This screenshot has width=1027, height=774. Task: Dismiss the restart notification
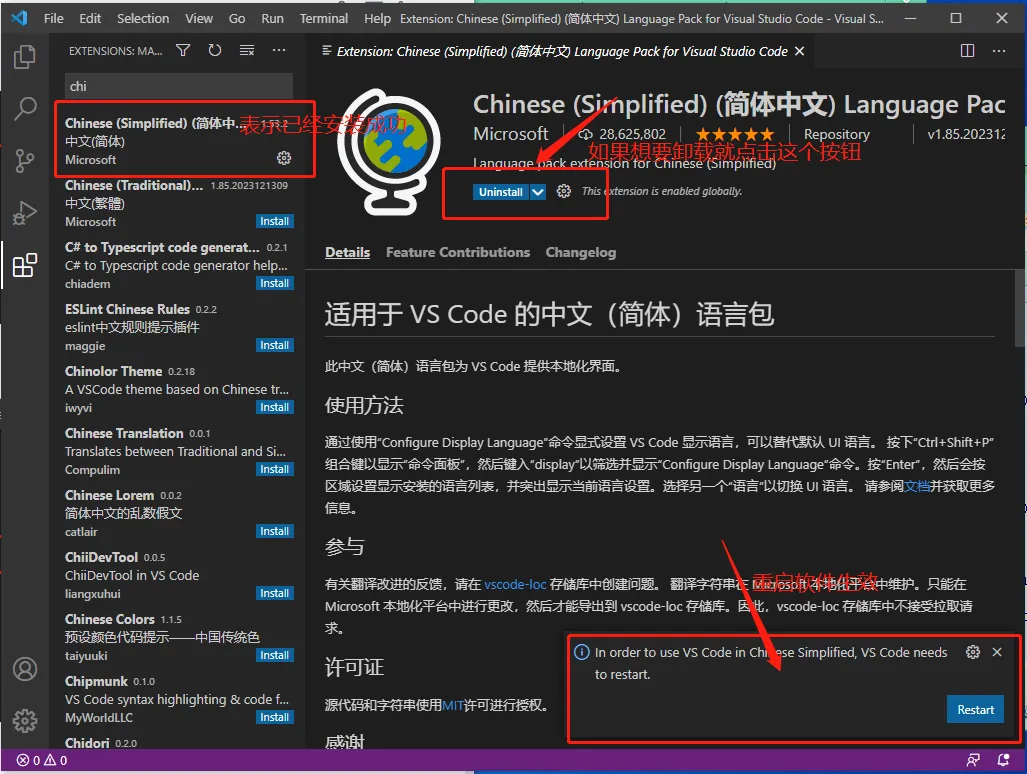click(x=997, y=652)
